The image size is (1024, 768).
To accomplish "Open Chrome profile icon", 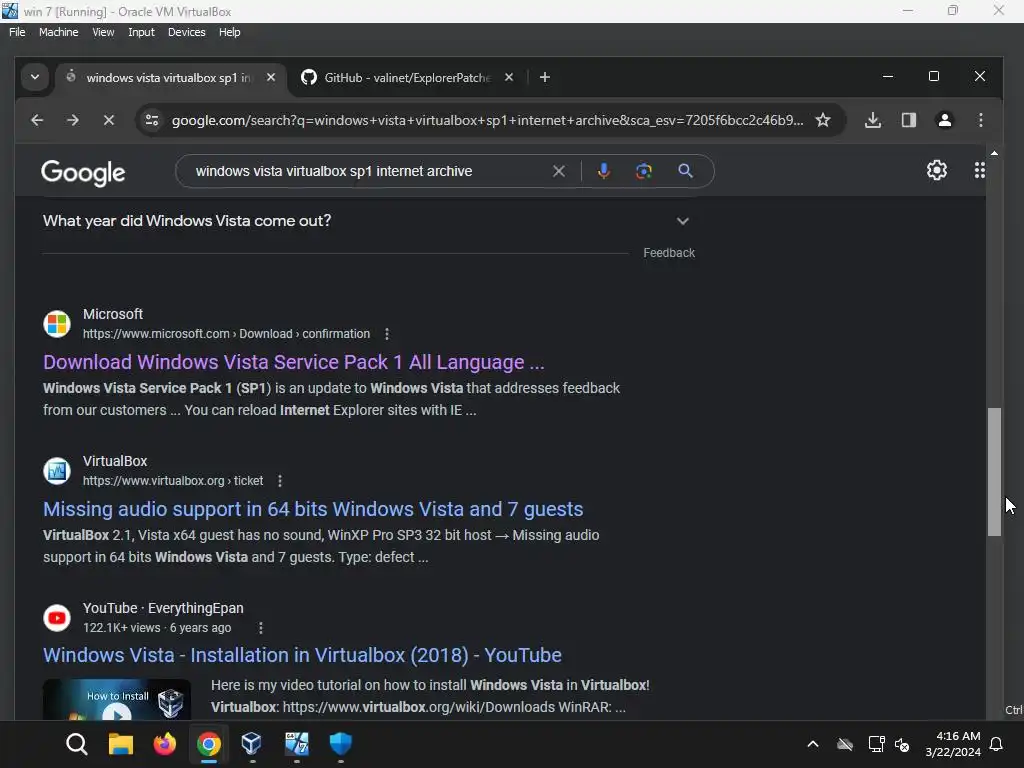I will [944, 120].
